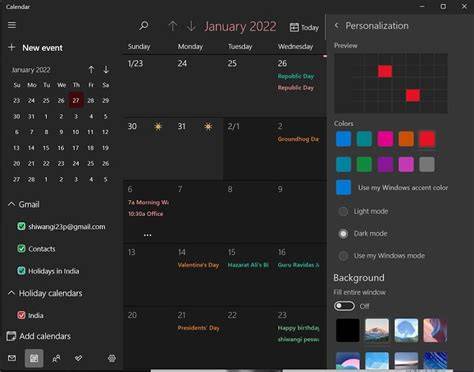Viewport: 474px width, 372px height.
Task: Open the To Do checkmark icon
Action: pos(79,358)
